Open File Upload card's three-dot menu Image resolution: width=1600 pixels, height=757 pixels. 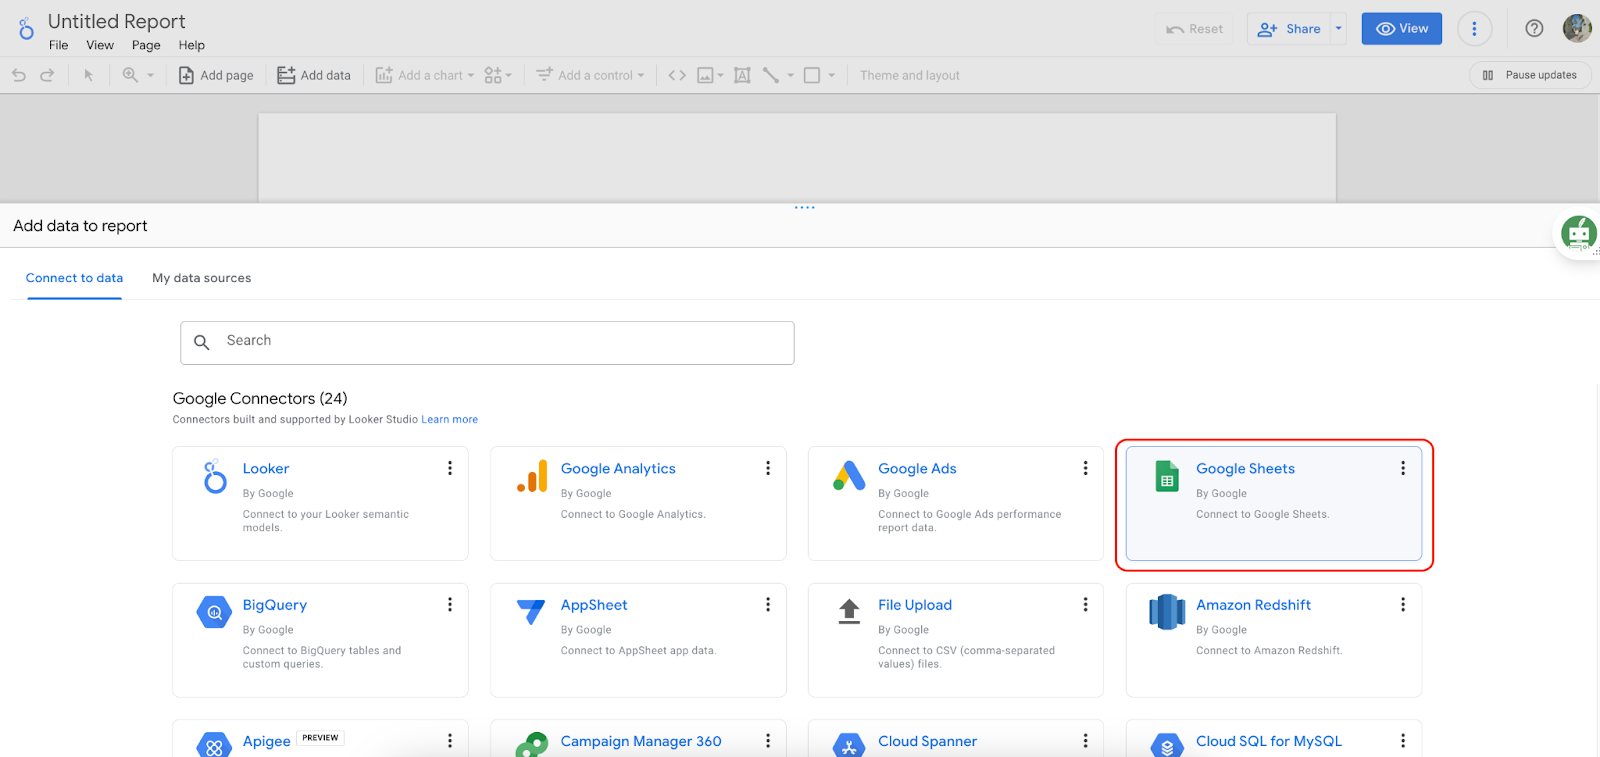(x=1085, y=604)
